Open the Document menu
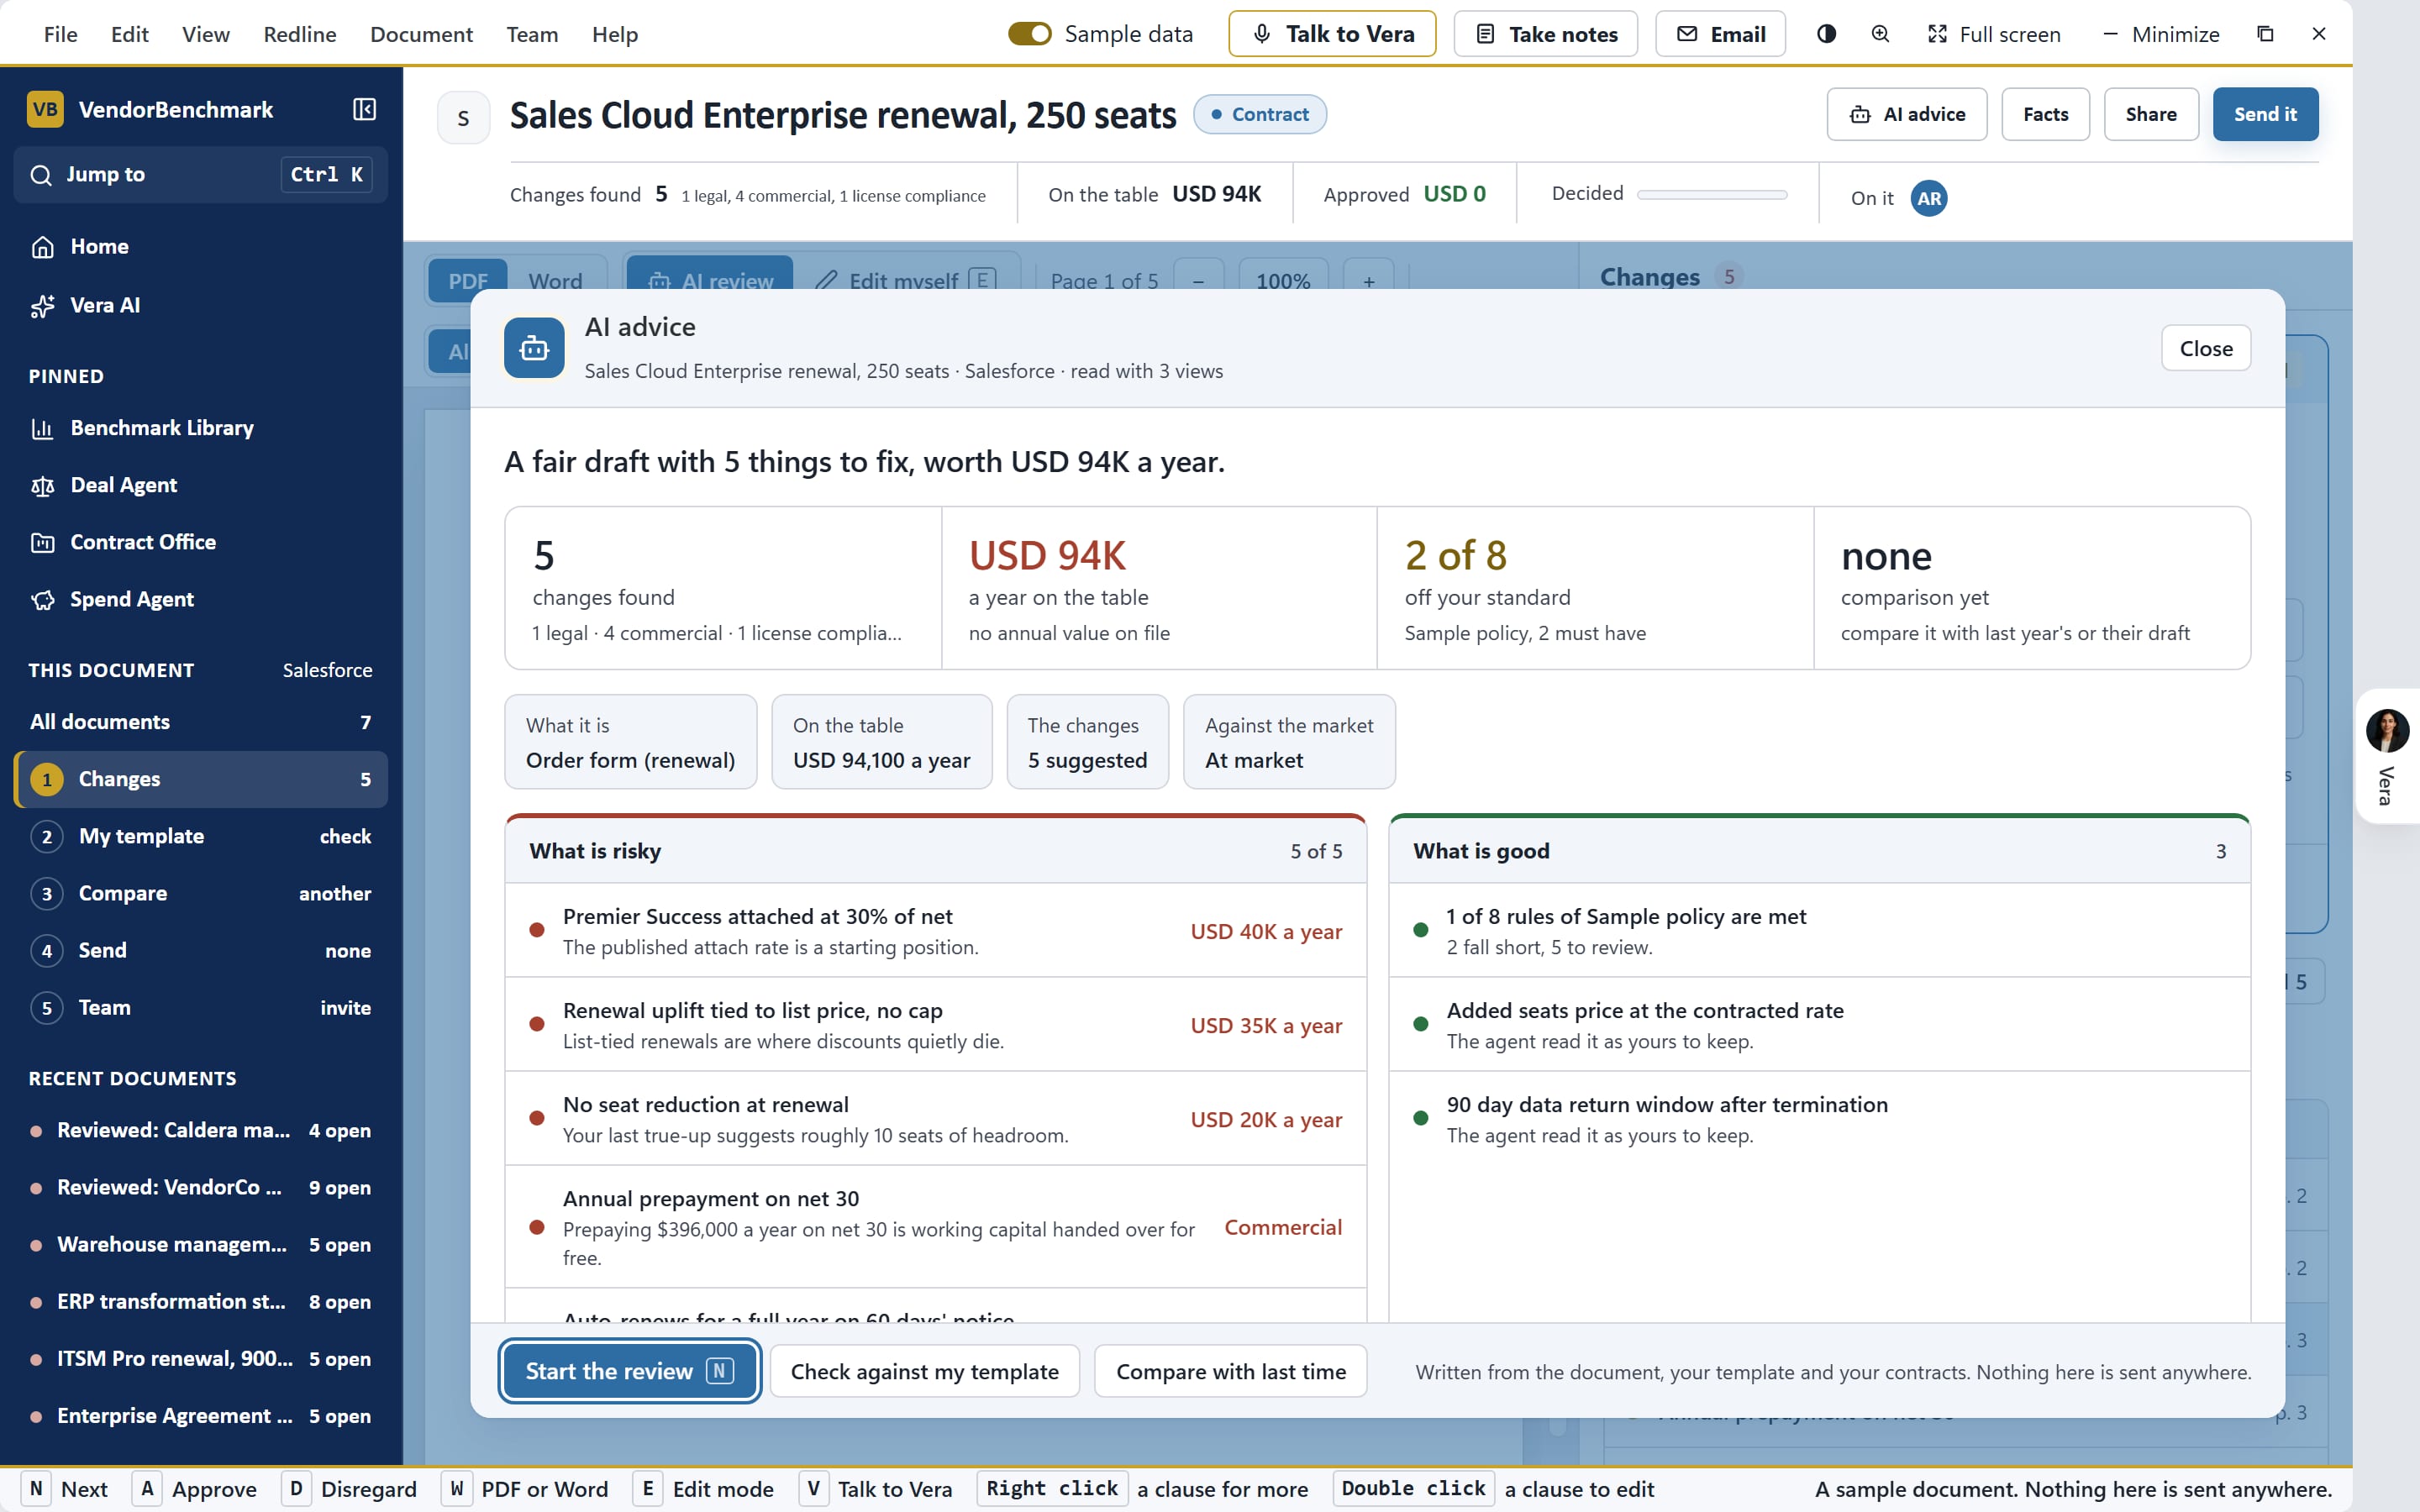This screenshot has height=1512, width=2420. click(x=421, y=34)
